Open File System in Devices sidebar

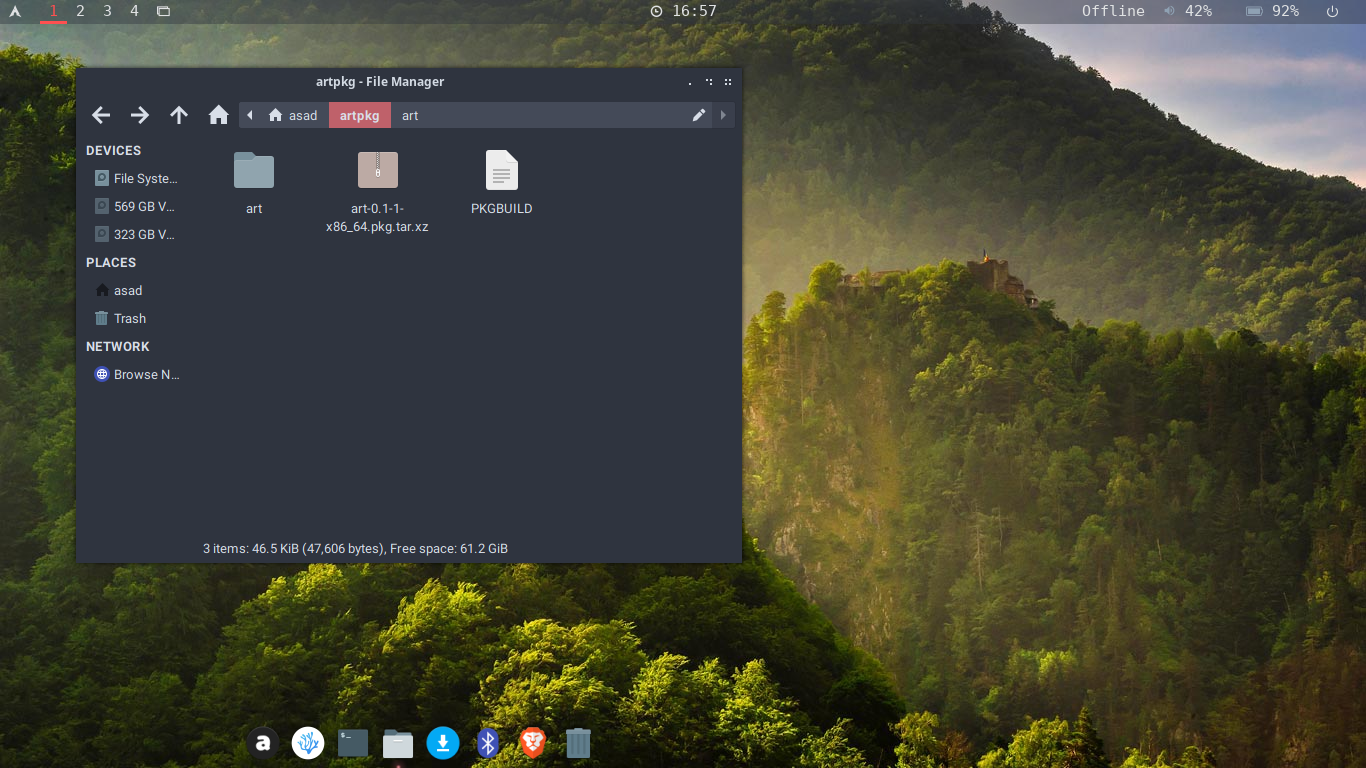tap(136, 178)
